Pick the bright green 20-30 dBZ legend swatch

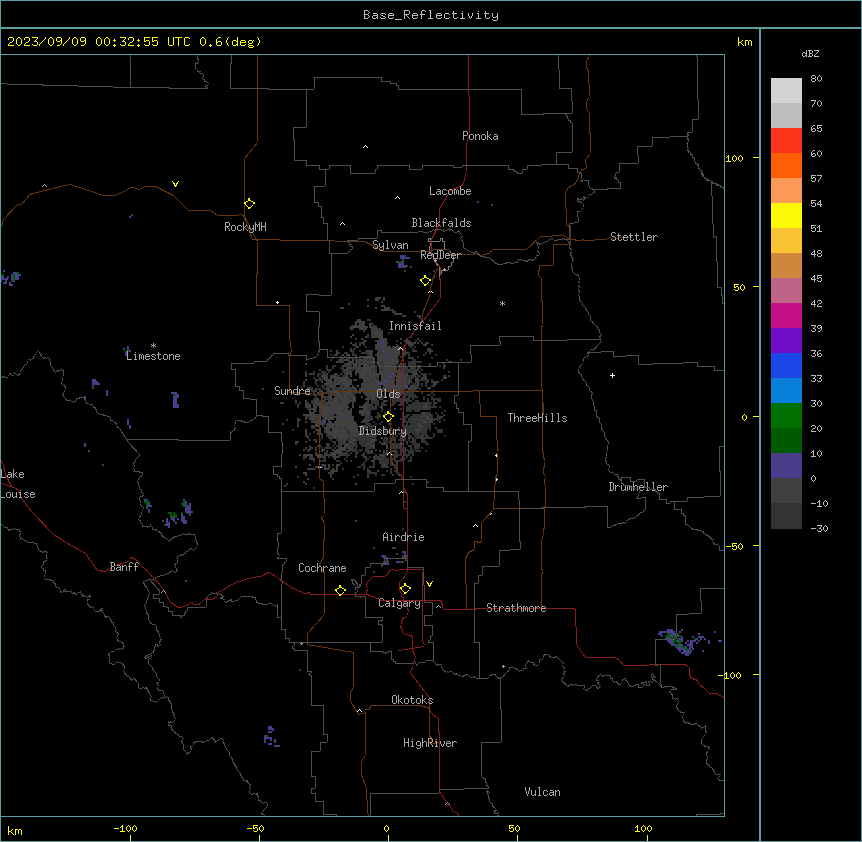point(786,416)
